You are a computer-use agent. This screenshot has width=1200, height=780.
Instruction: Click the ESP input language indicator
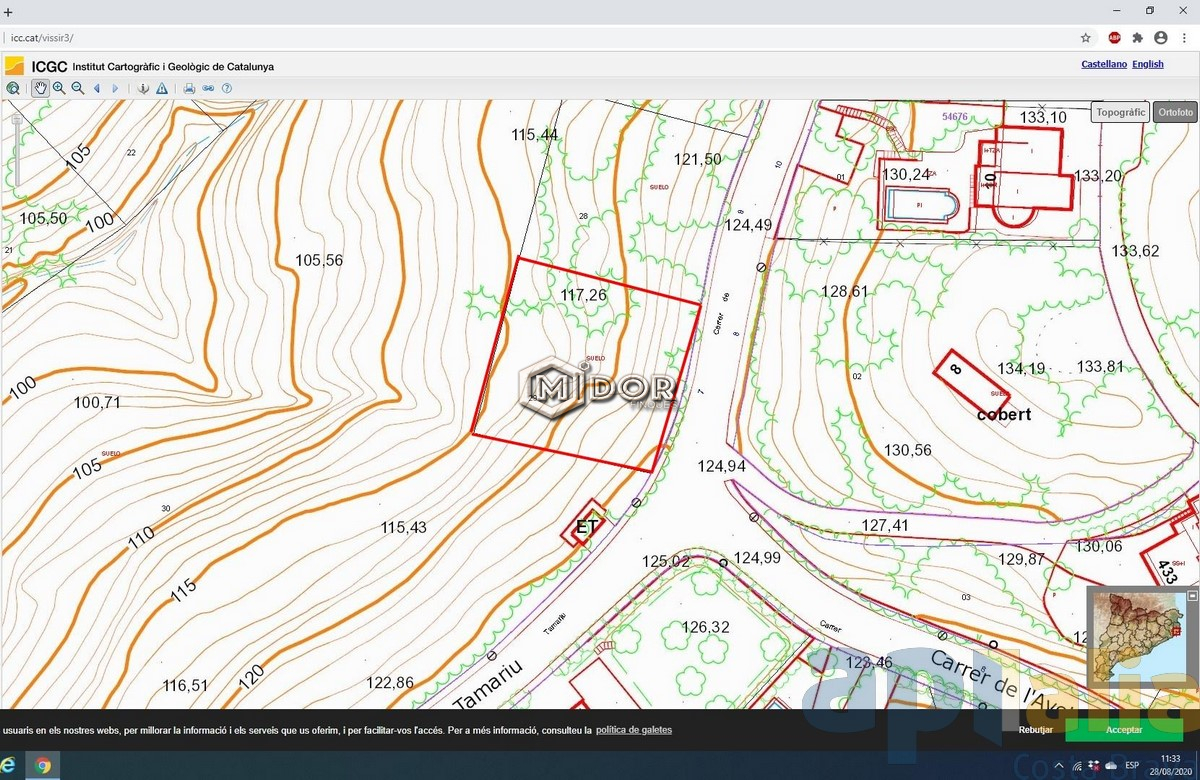(1132, 765)
